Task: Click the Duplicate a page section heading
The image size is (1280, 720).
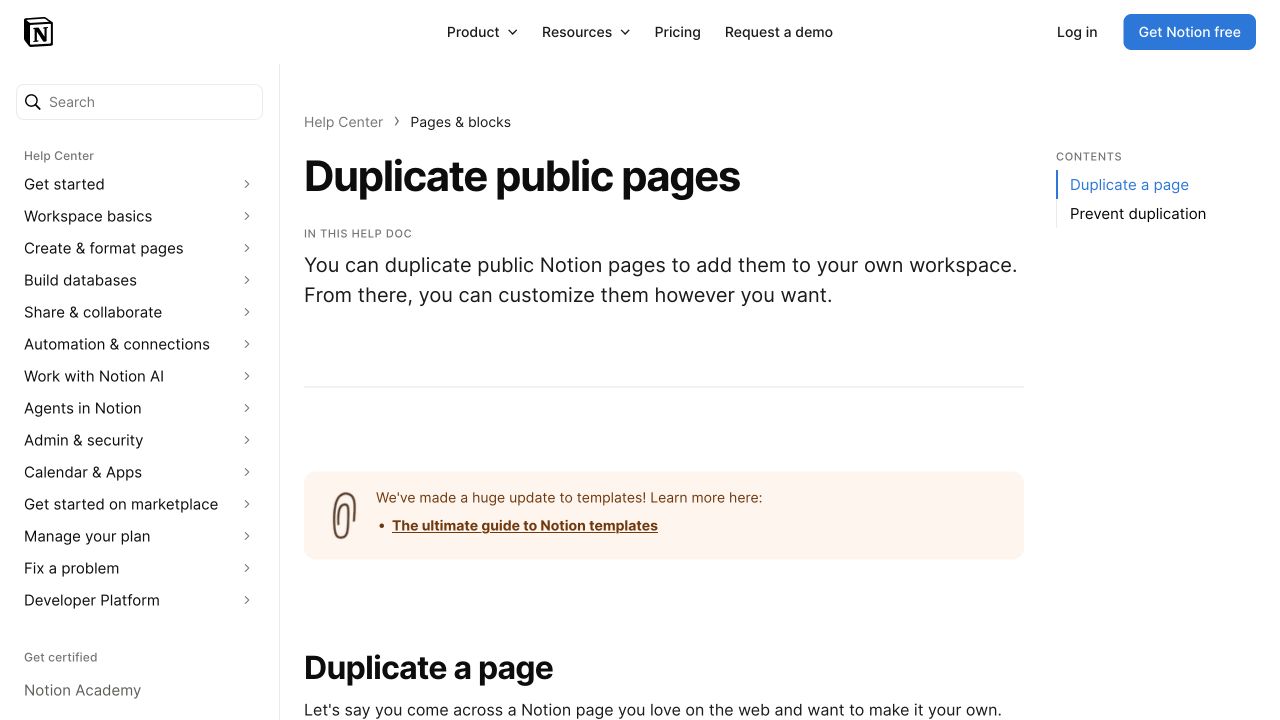Action: [428, 668]
